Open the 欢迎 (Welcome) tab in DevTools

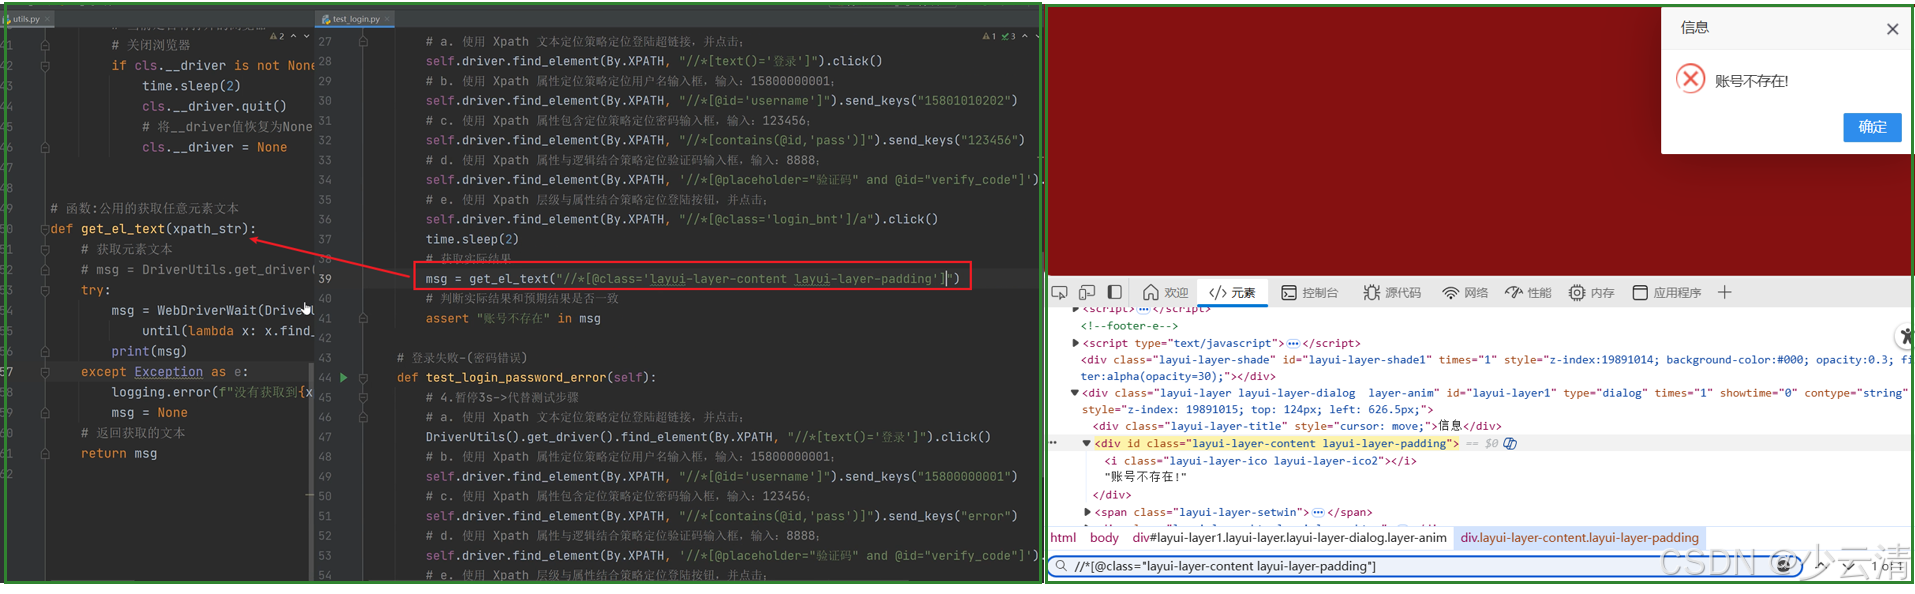coord(1166,292)
